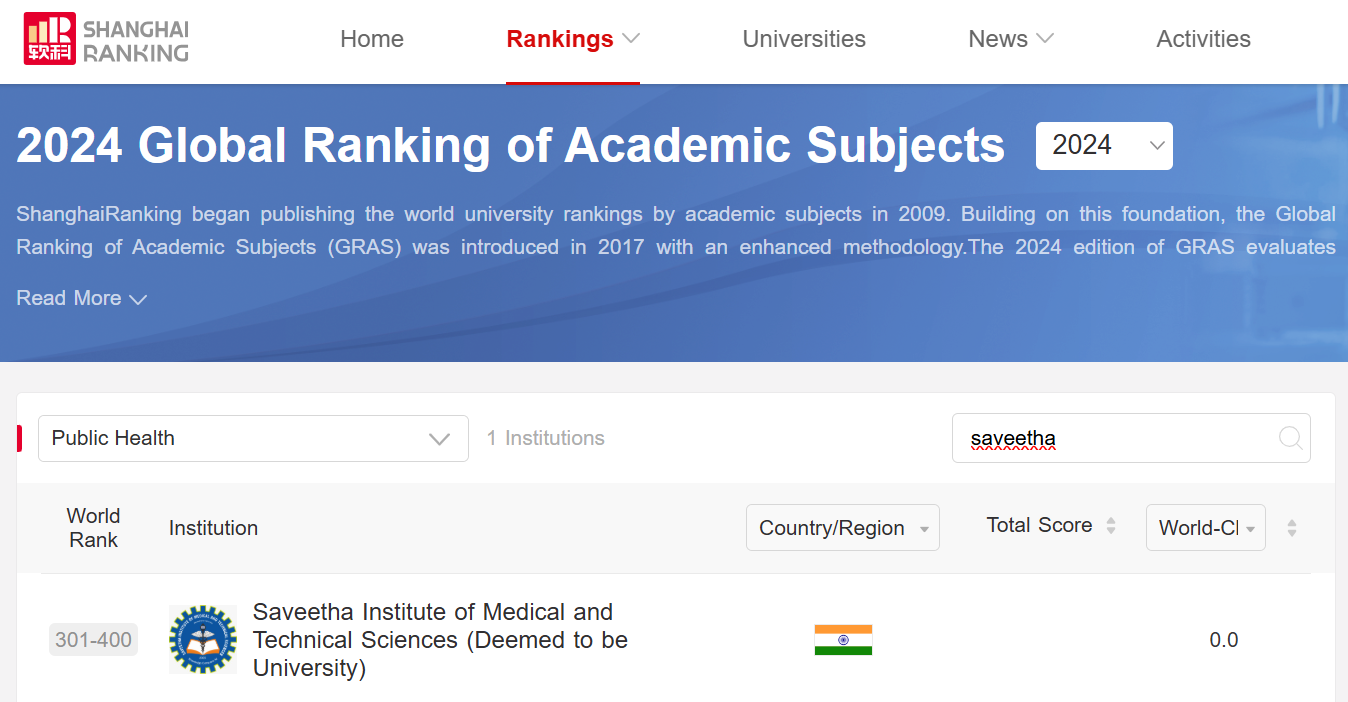Open the Country/Region filter dropdown
The height and width of the screenshot is (702, 1348).
pos(842,528)
